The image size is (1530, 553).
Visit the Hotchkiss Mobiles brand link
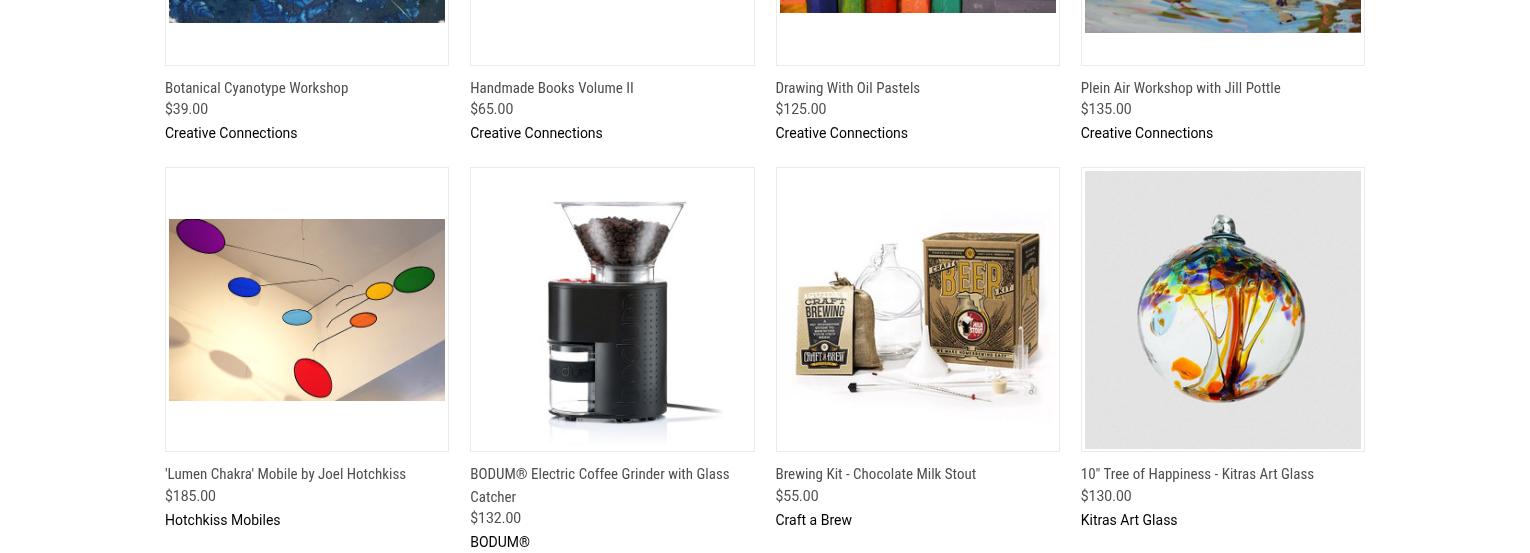click(222, 520)
